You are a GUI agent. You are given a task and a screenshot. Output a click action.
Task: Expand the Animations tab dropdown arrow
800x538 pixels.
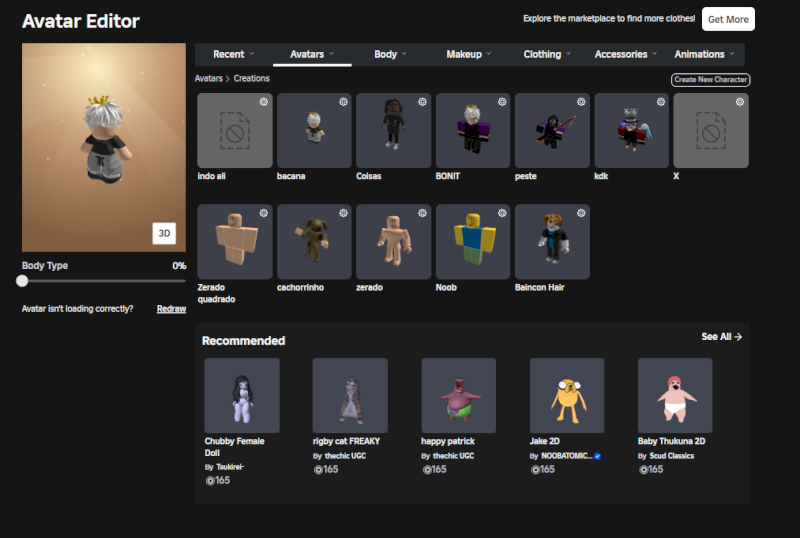tap(732, 54)
